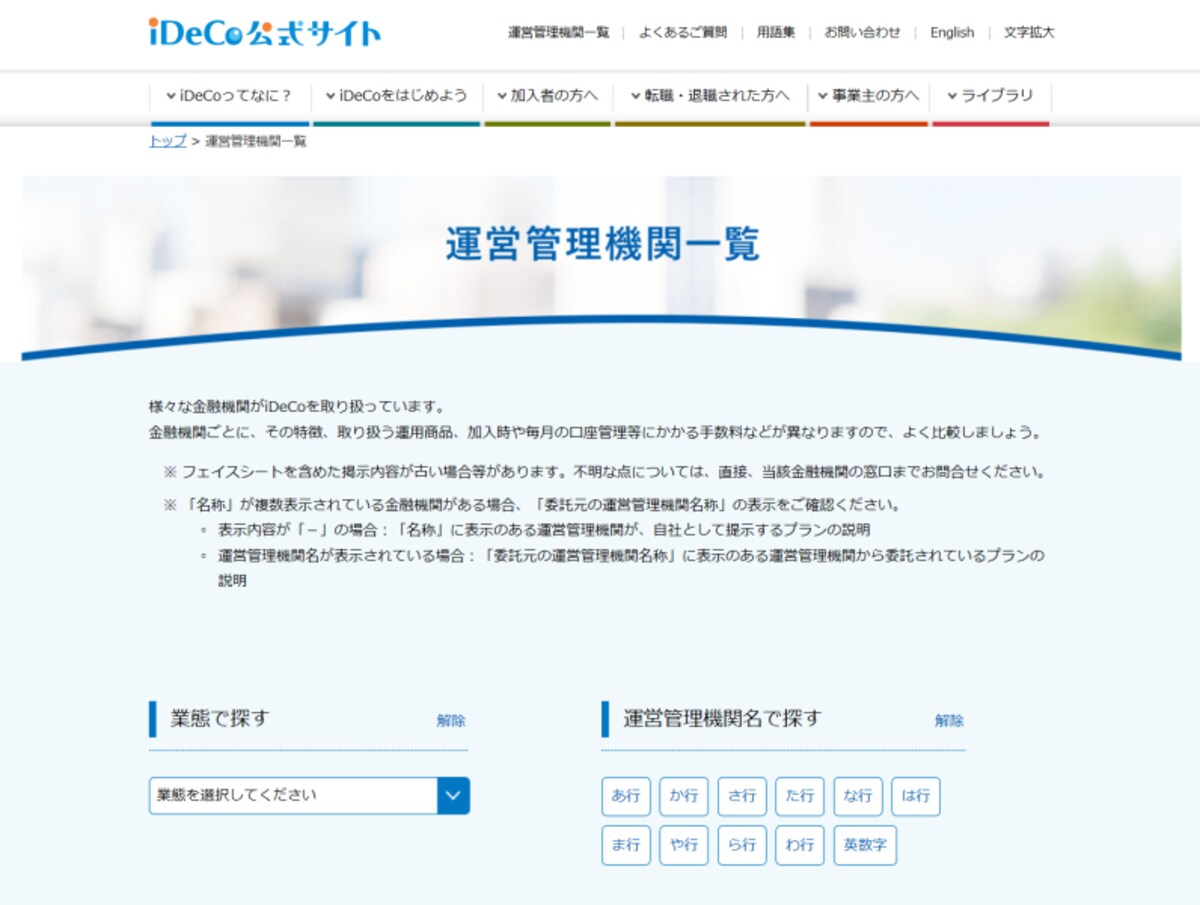Filter institutions by な行
This screenshot has height=905, width=1200.
(x=858, y=797)
